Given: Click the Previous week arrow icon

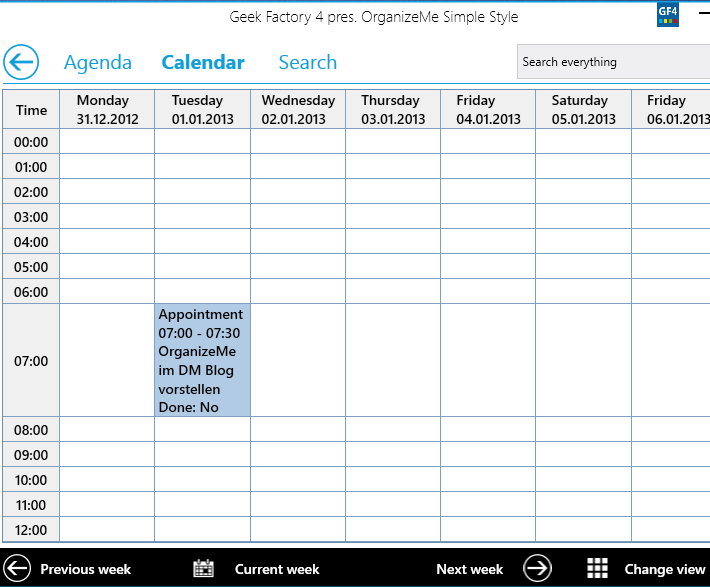Looking at the screenshot, I should pos(17,568).
